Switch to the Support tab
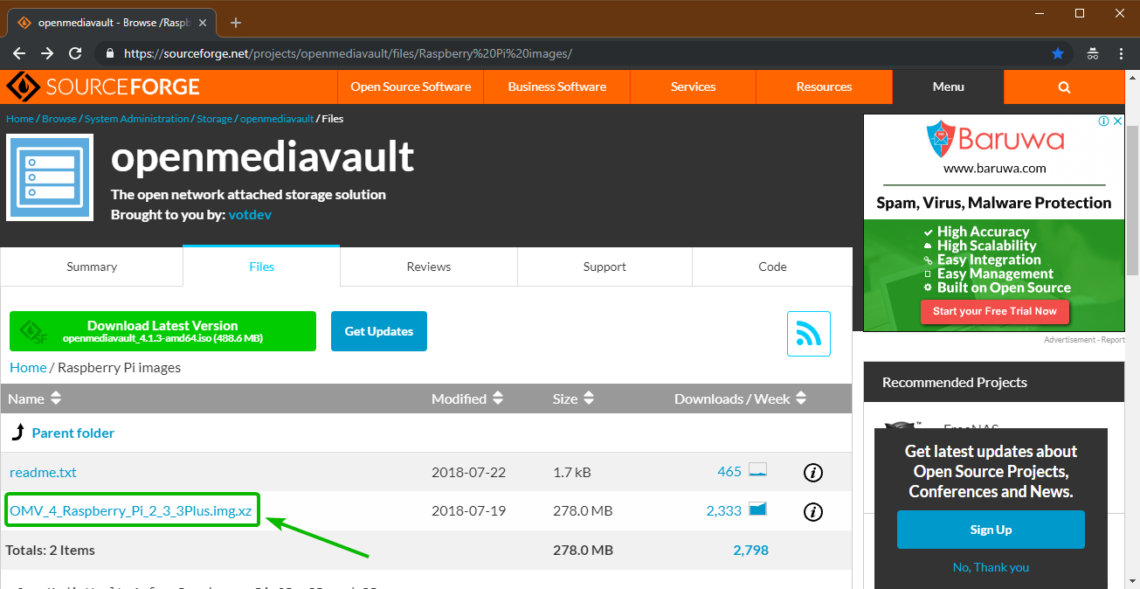Image resolution: width=1140 pixels, height=589 pixels. click(604, 267)
